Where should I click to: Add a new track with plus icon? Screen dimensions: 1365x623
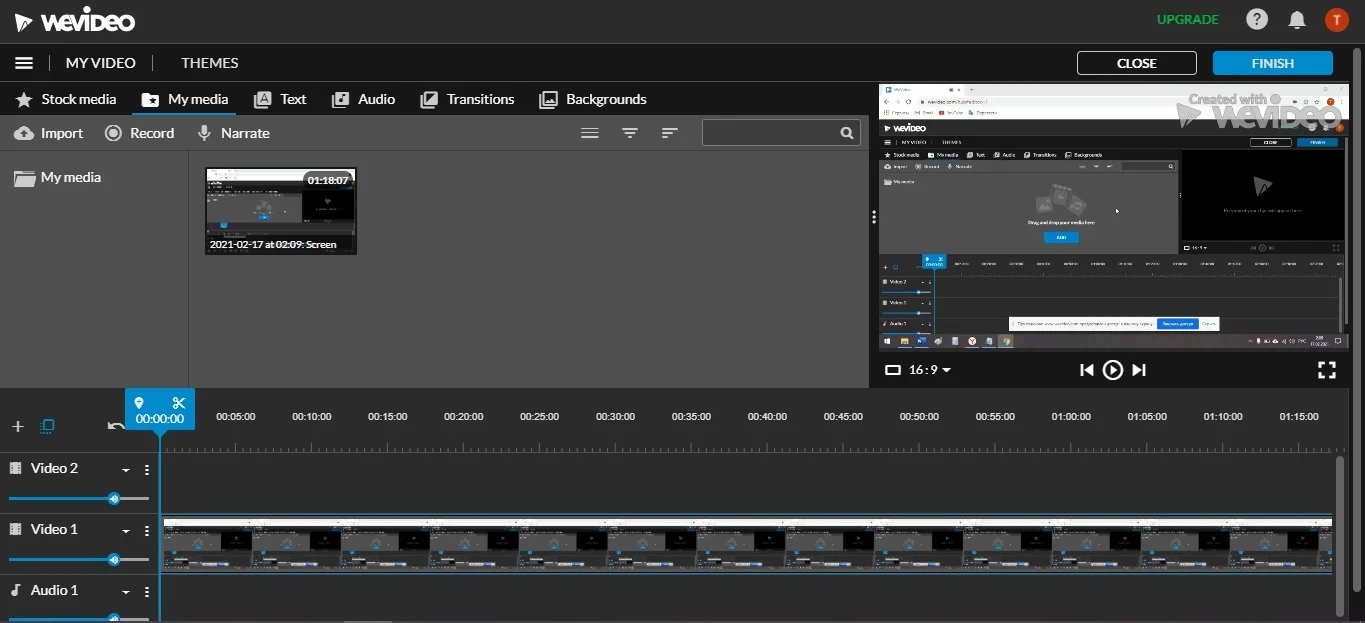pyautogui.click(x=17, y=426)
